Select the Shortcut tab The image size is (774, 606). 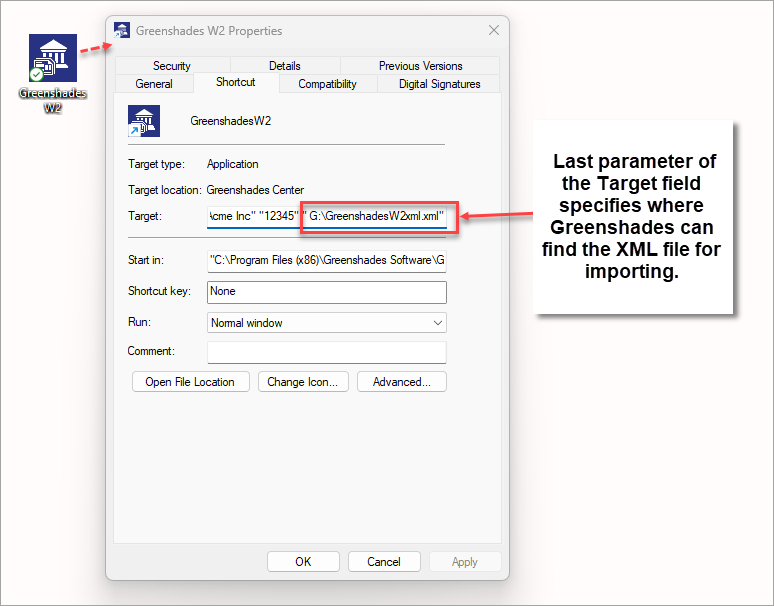[x=235, y=82]
